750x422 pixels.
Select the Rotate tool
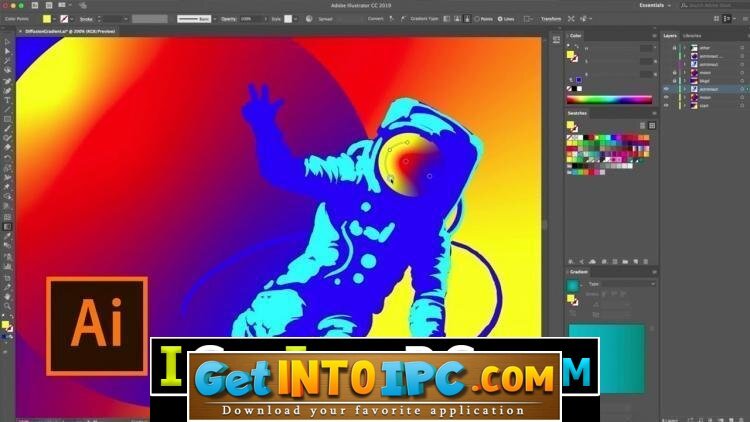coord(7,158)
